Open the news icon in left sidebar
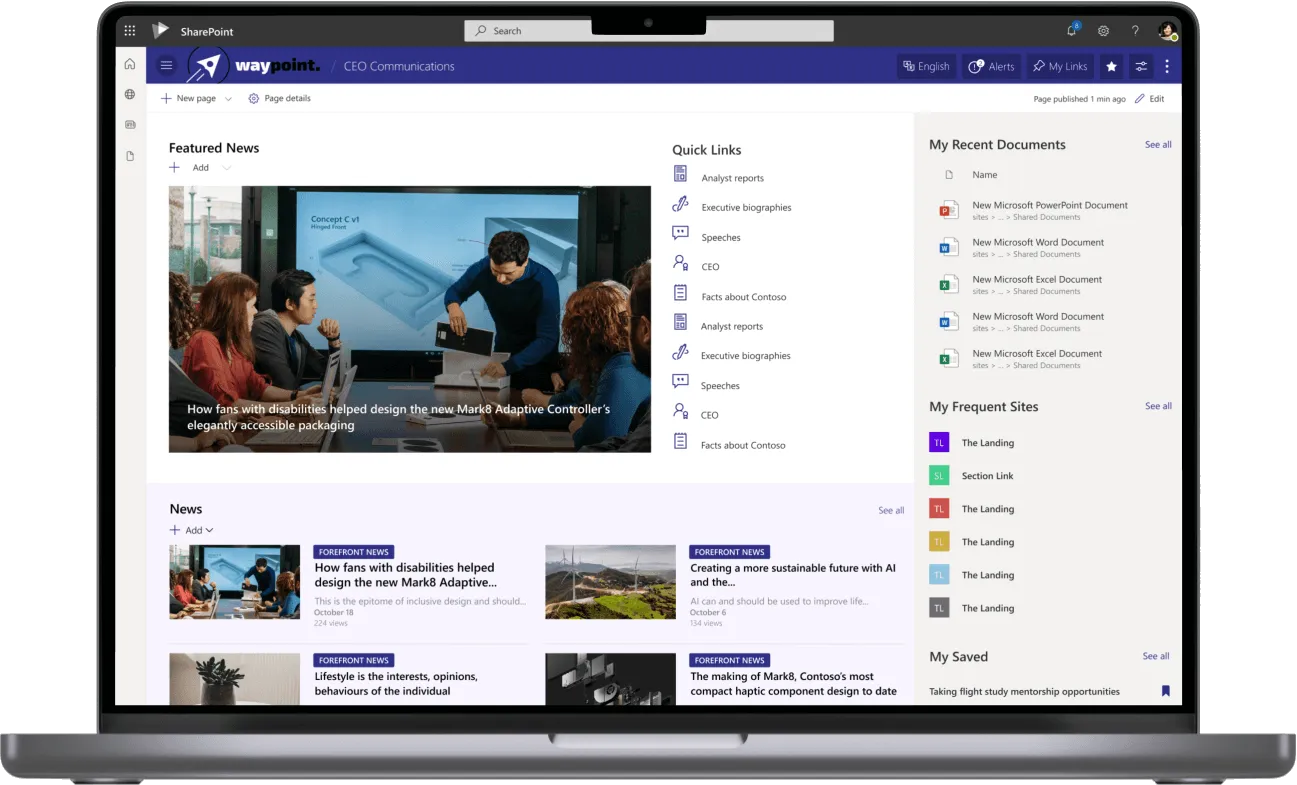Viewport: 1297px width, 785px height. click(x=129, y=124)
